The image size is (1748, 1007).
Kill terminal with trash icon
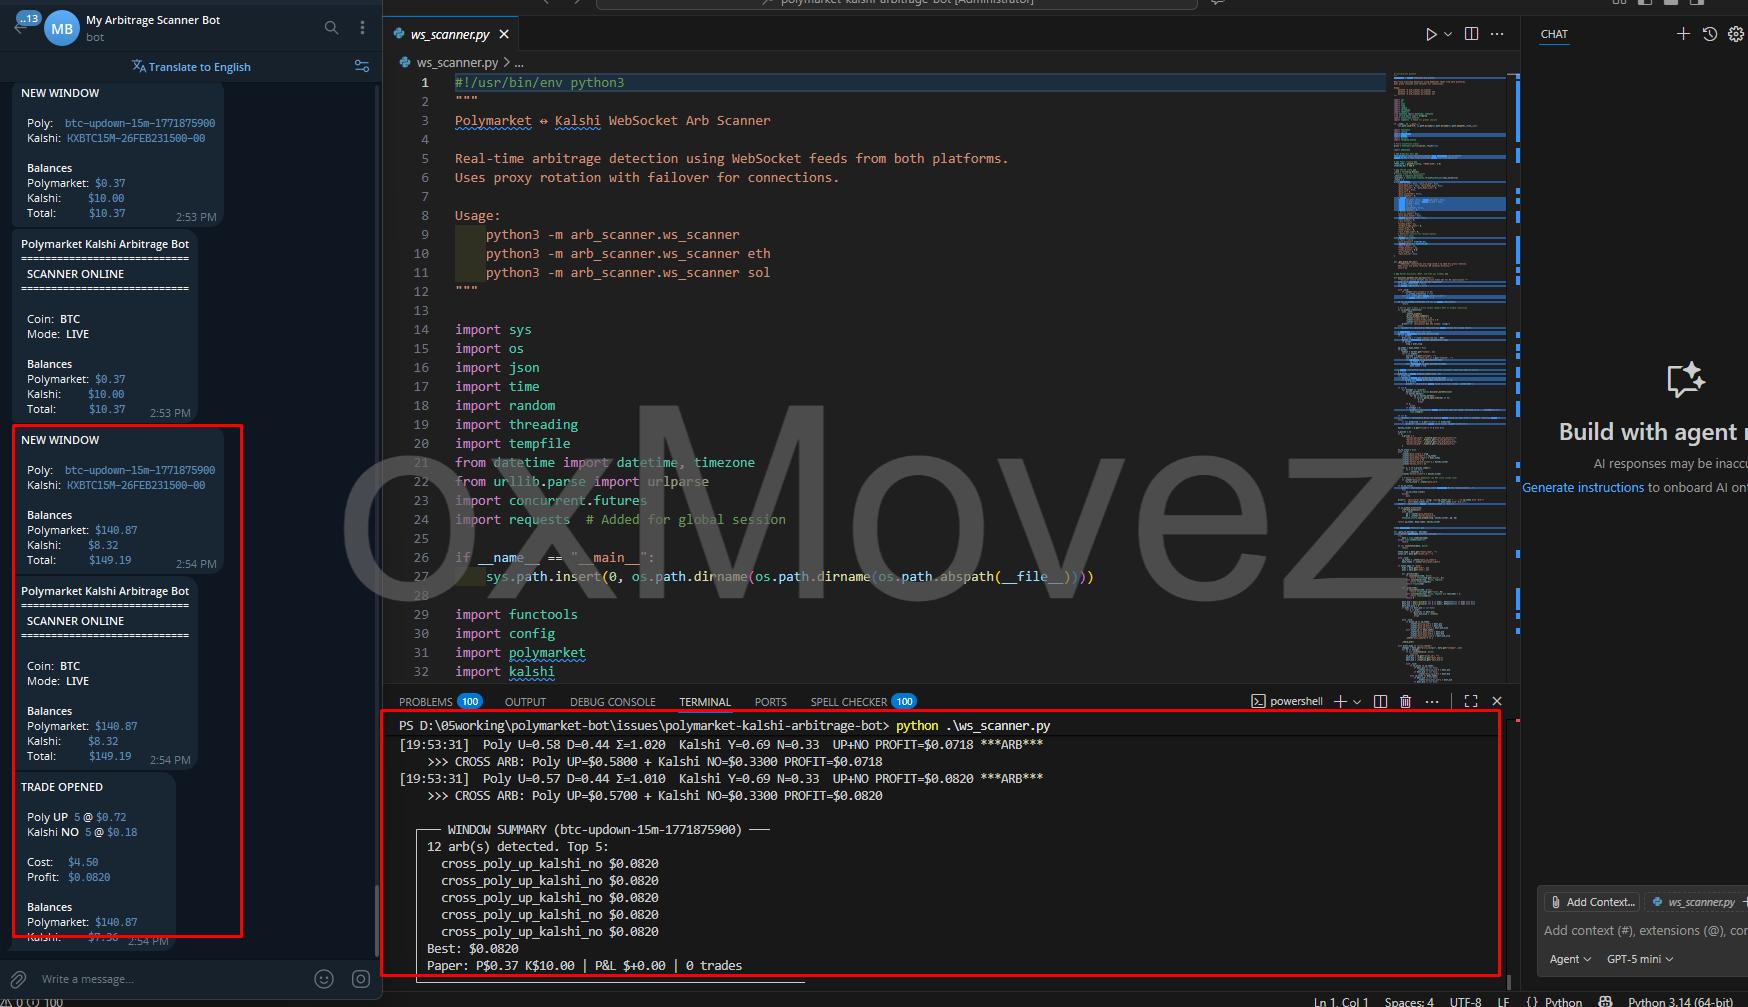pos(1405,701)
